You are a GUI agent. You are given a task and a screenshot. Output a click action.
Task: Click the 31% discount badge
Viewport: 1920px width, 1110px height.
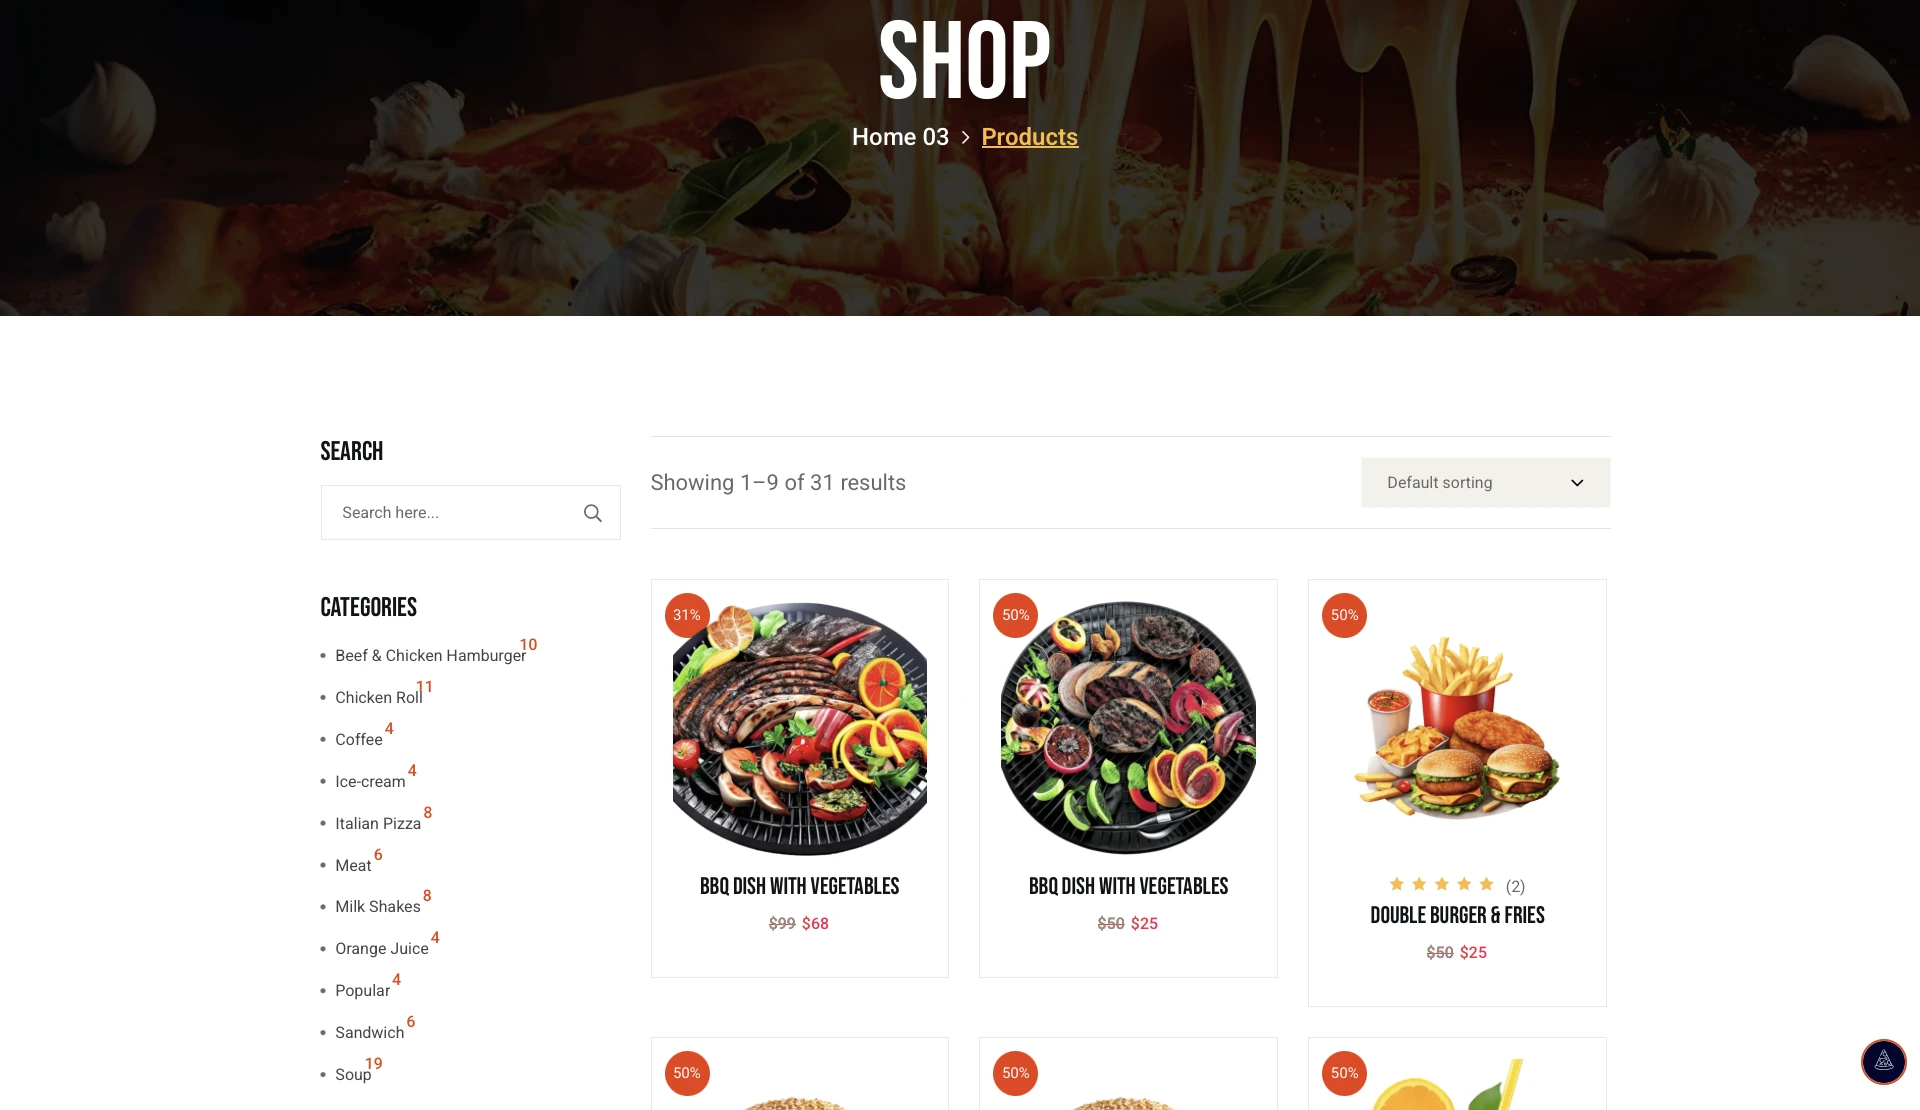tap(687, 615)
